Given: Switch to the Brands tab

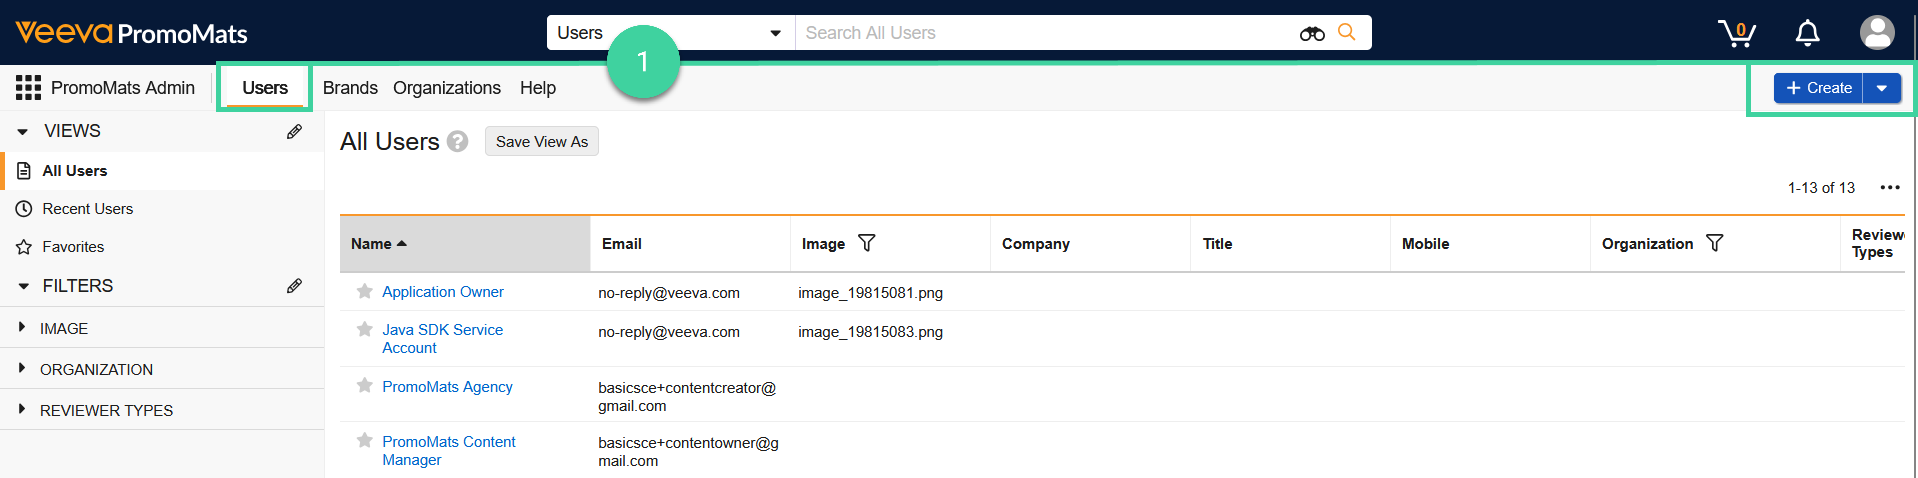Looking at the screenshot, I should coord(350,88).
